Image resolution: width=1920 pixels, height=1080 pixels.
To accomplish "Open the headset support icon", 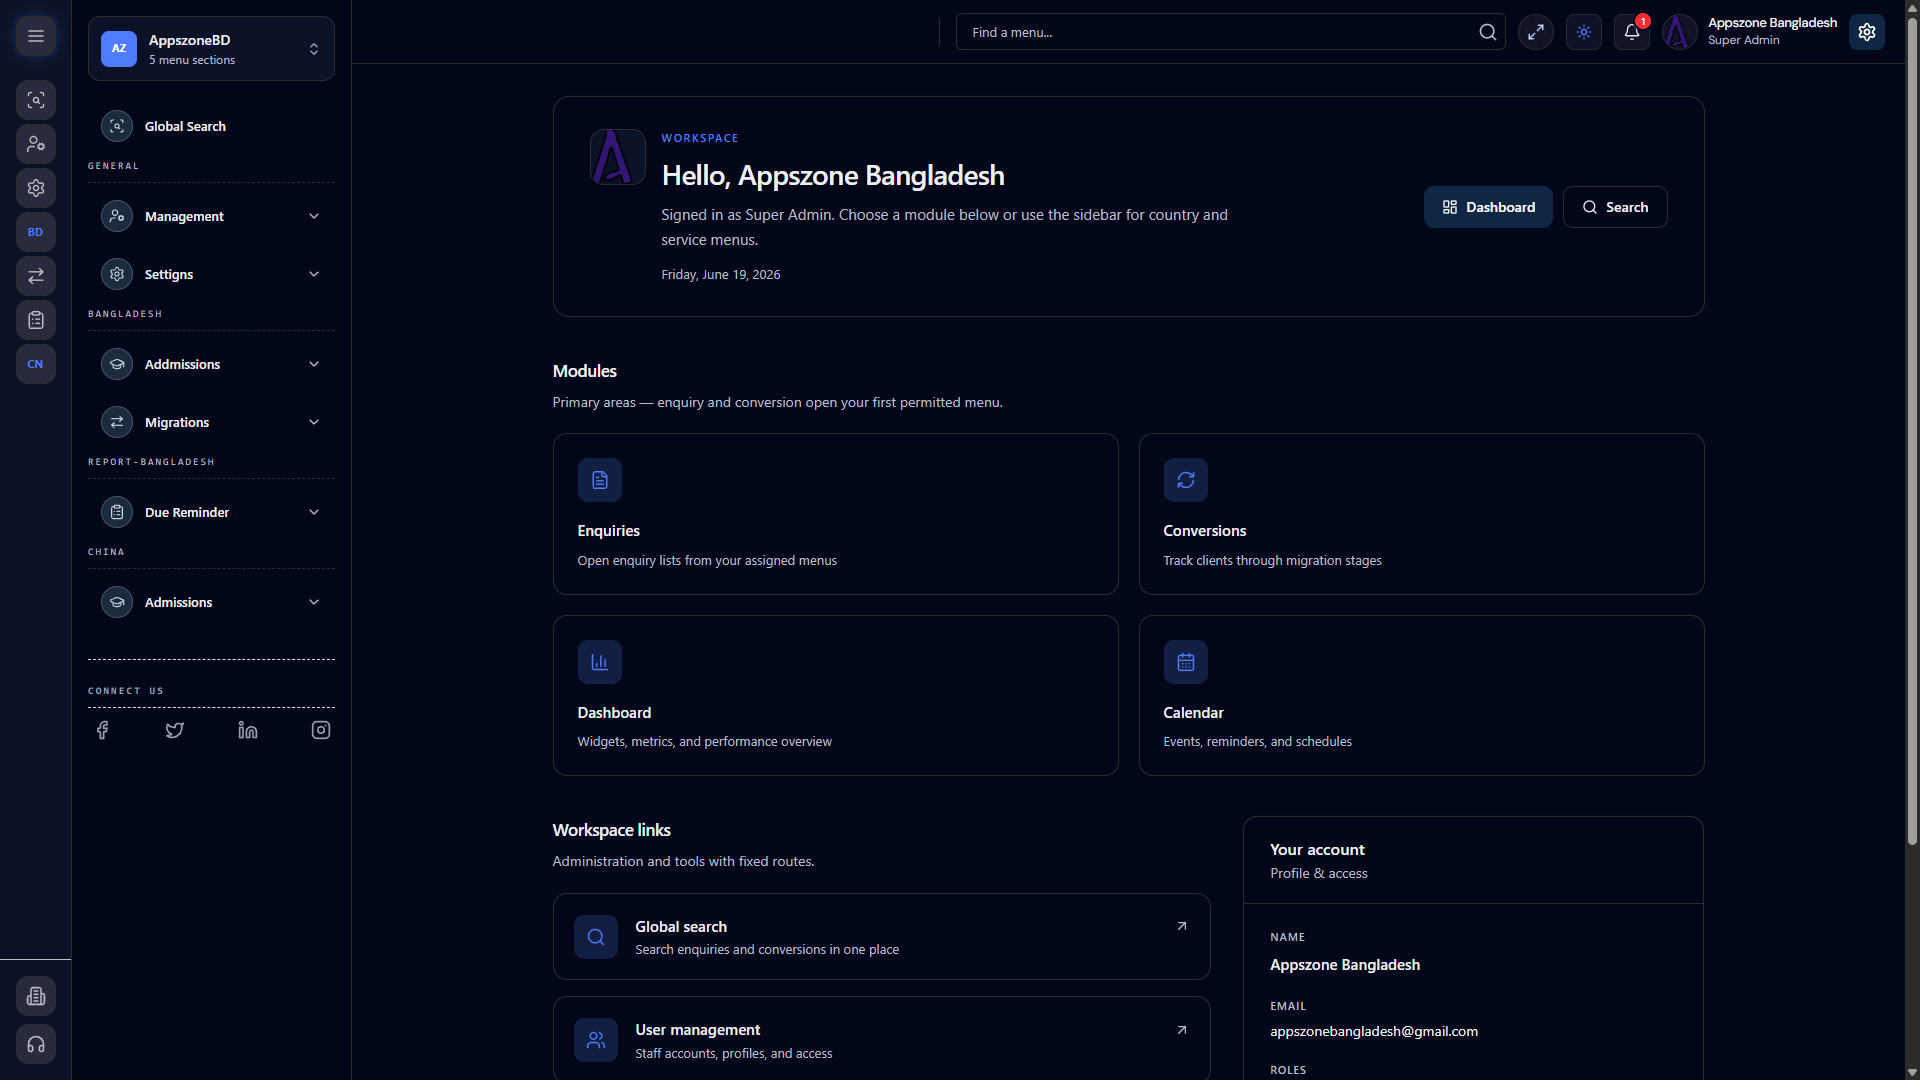I will 36,1044.
